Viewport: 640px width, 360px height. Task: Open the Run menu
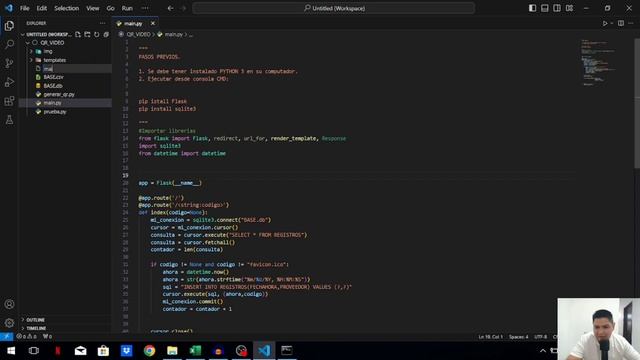coord(127,8)
